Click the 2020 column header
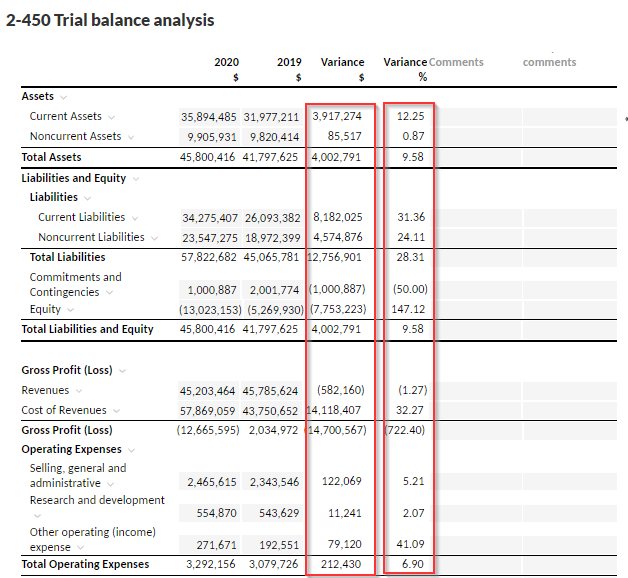Viewport: 628px width, 578px height. pyautogui.click(x=227, y=62)
